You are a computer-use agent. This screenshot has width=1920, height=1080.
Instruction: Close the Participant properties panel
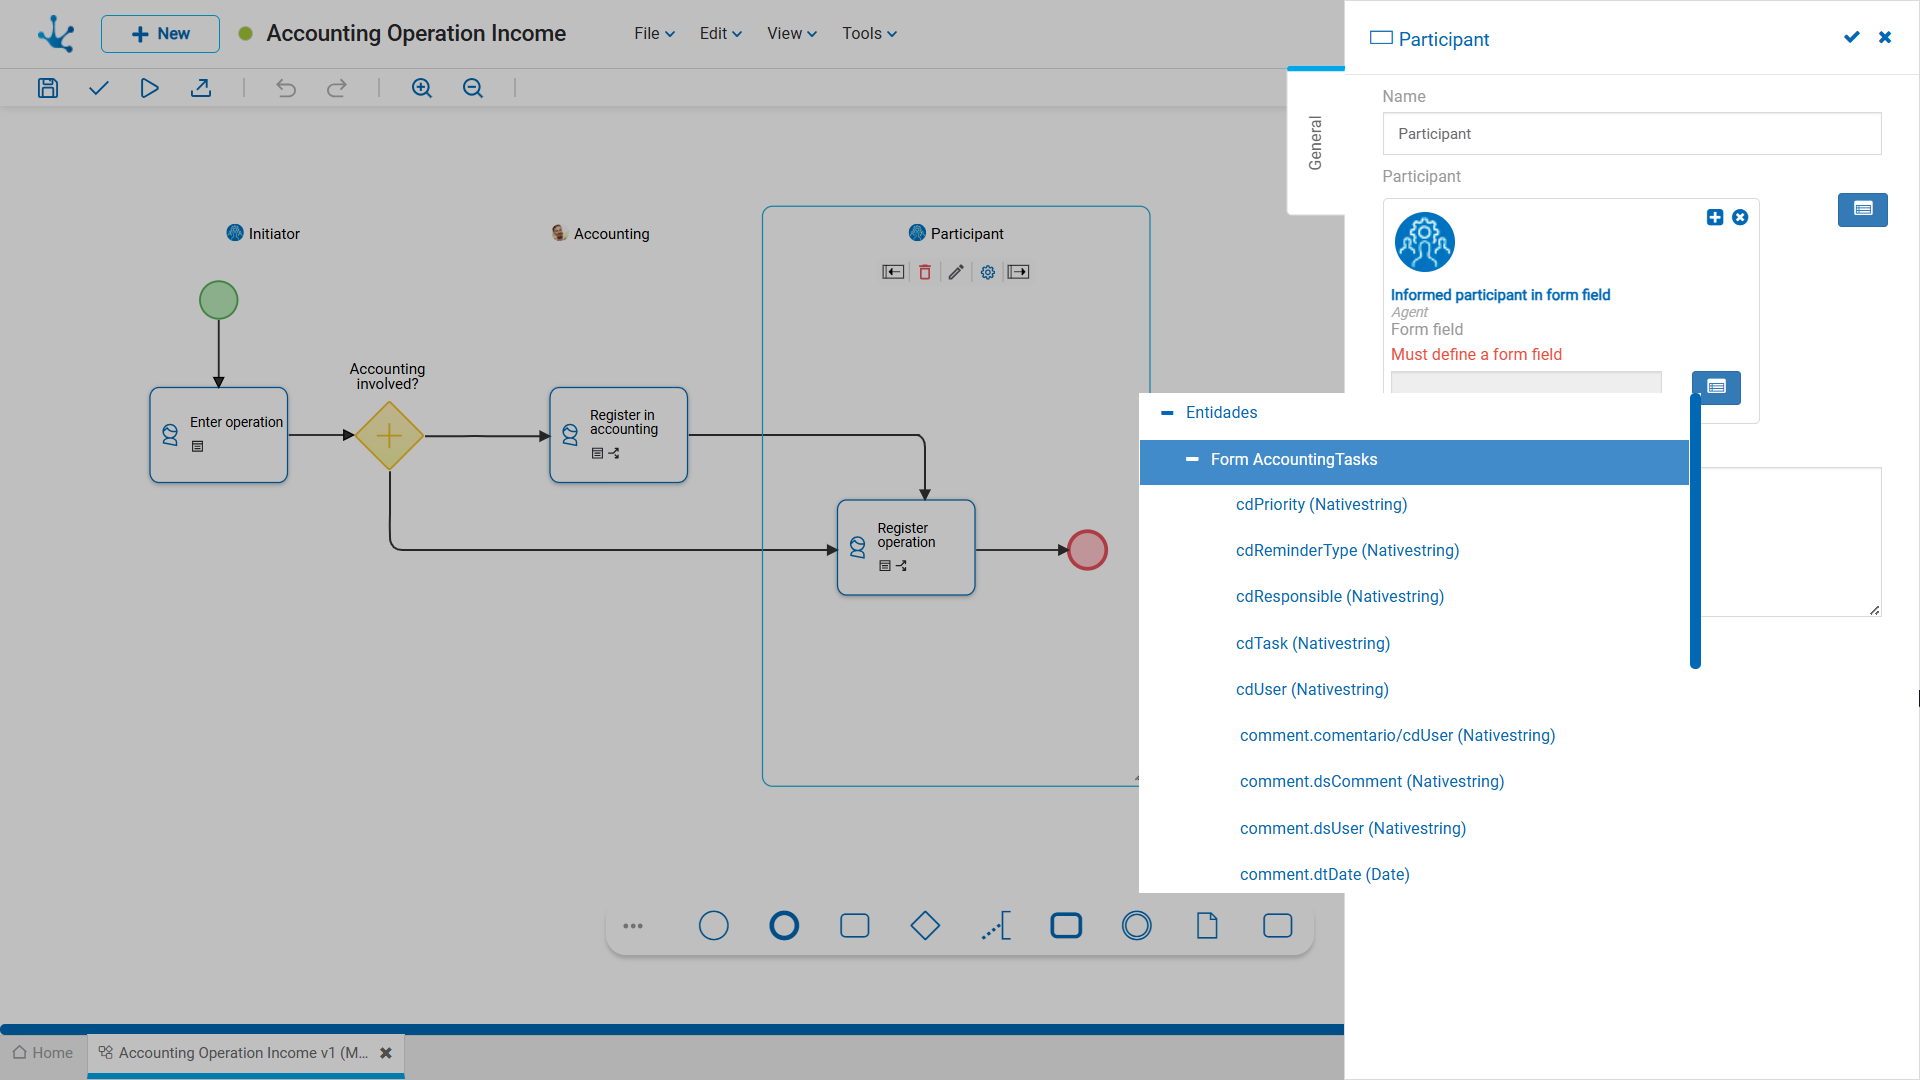click(1885, 37)
